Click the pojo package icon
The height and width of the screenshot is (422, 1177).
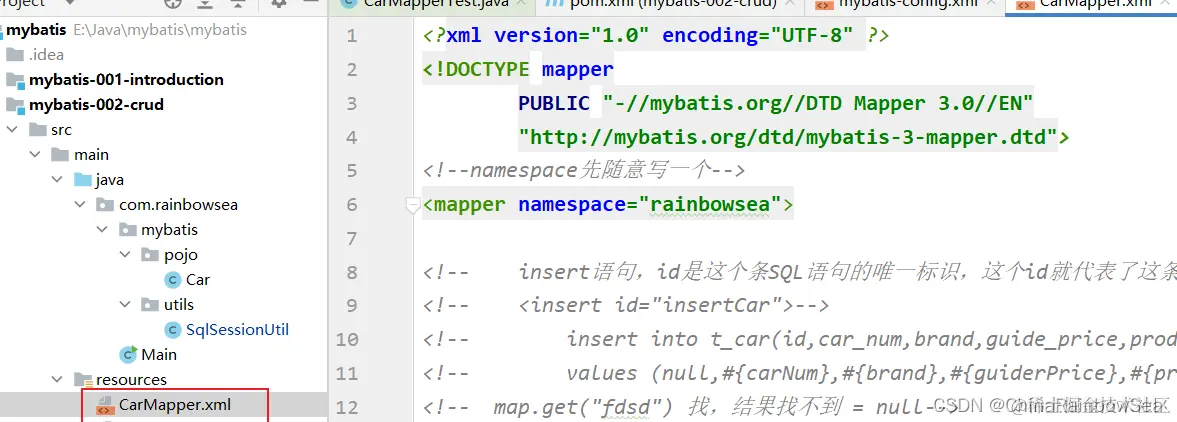pyautogui.click(x=151, y=255)
